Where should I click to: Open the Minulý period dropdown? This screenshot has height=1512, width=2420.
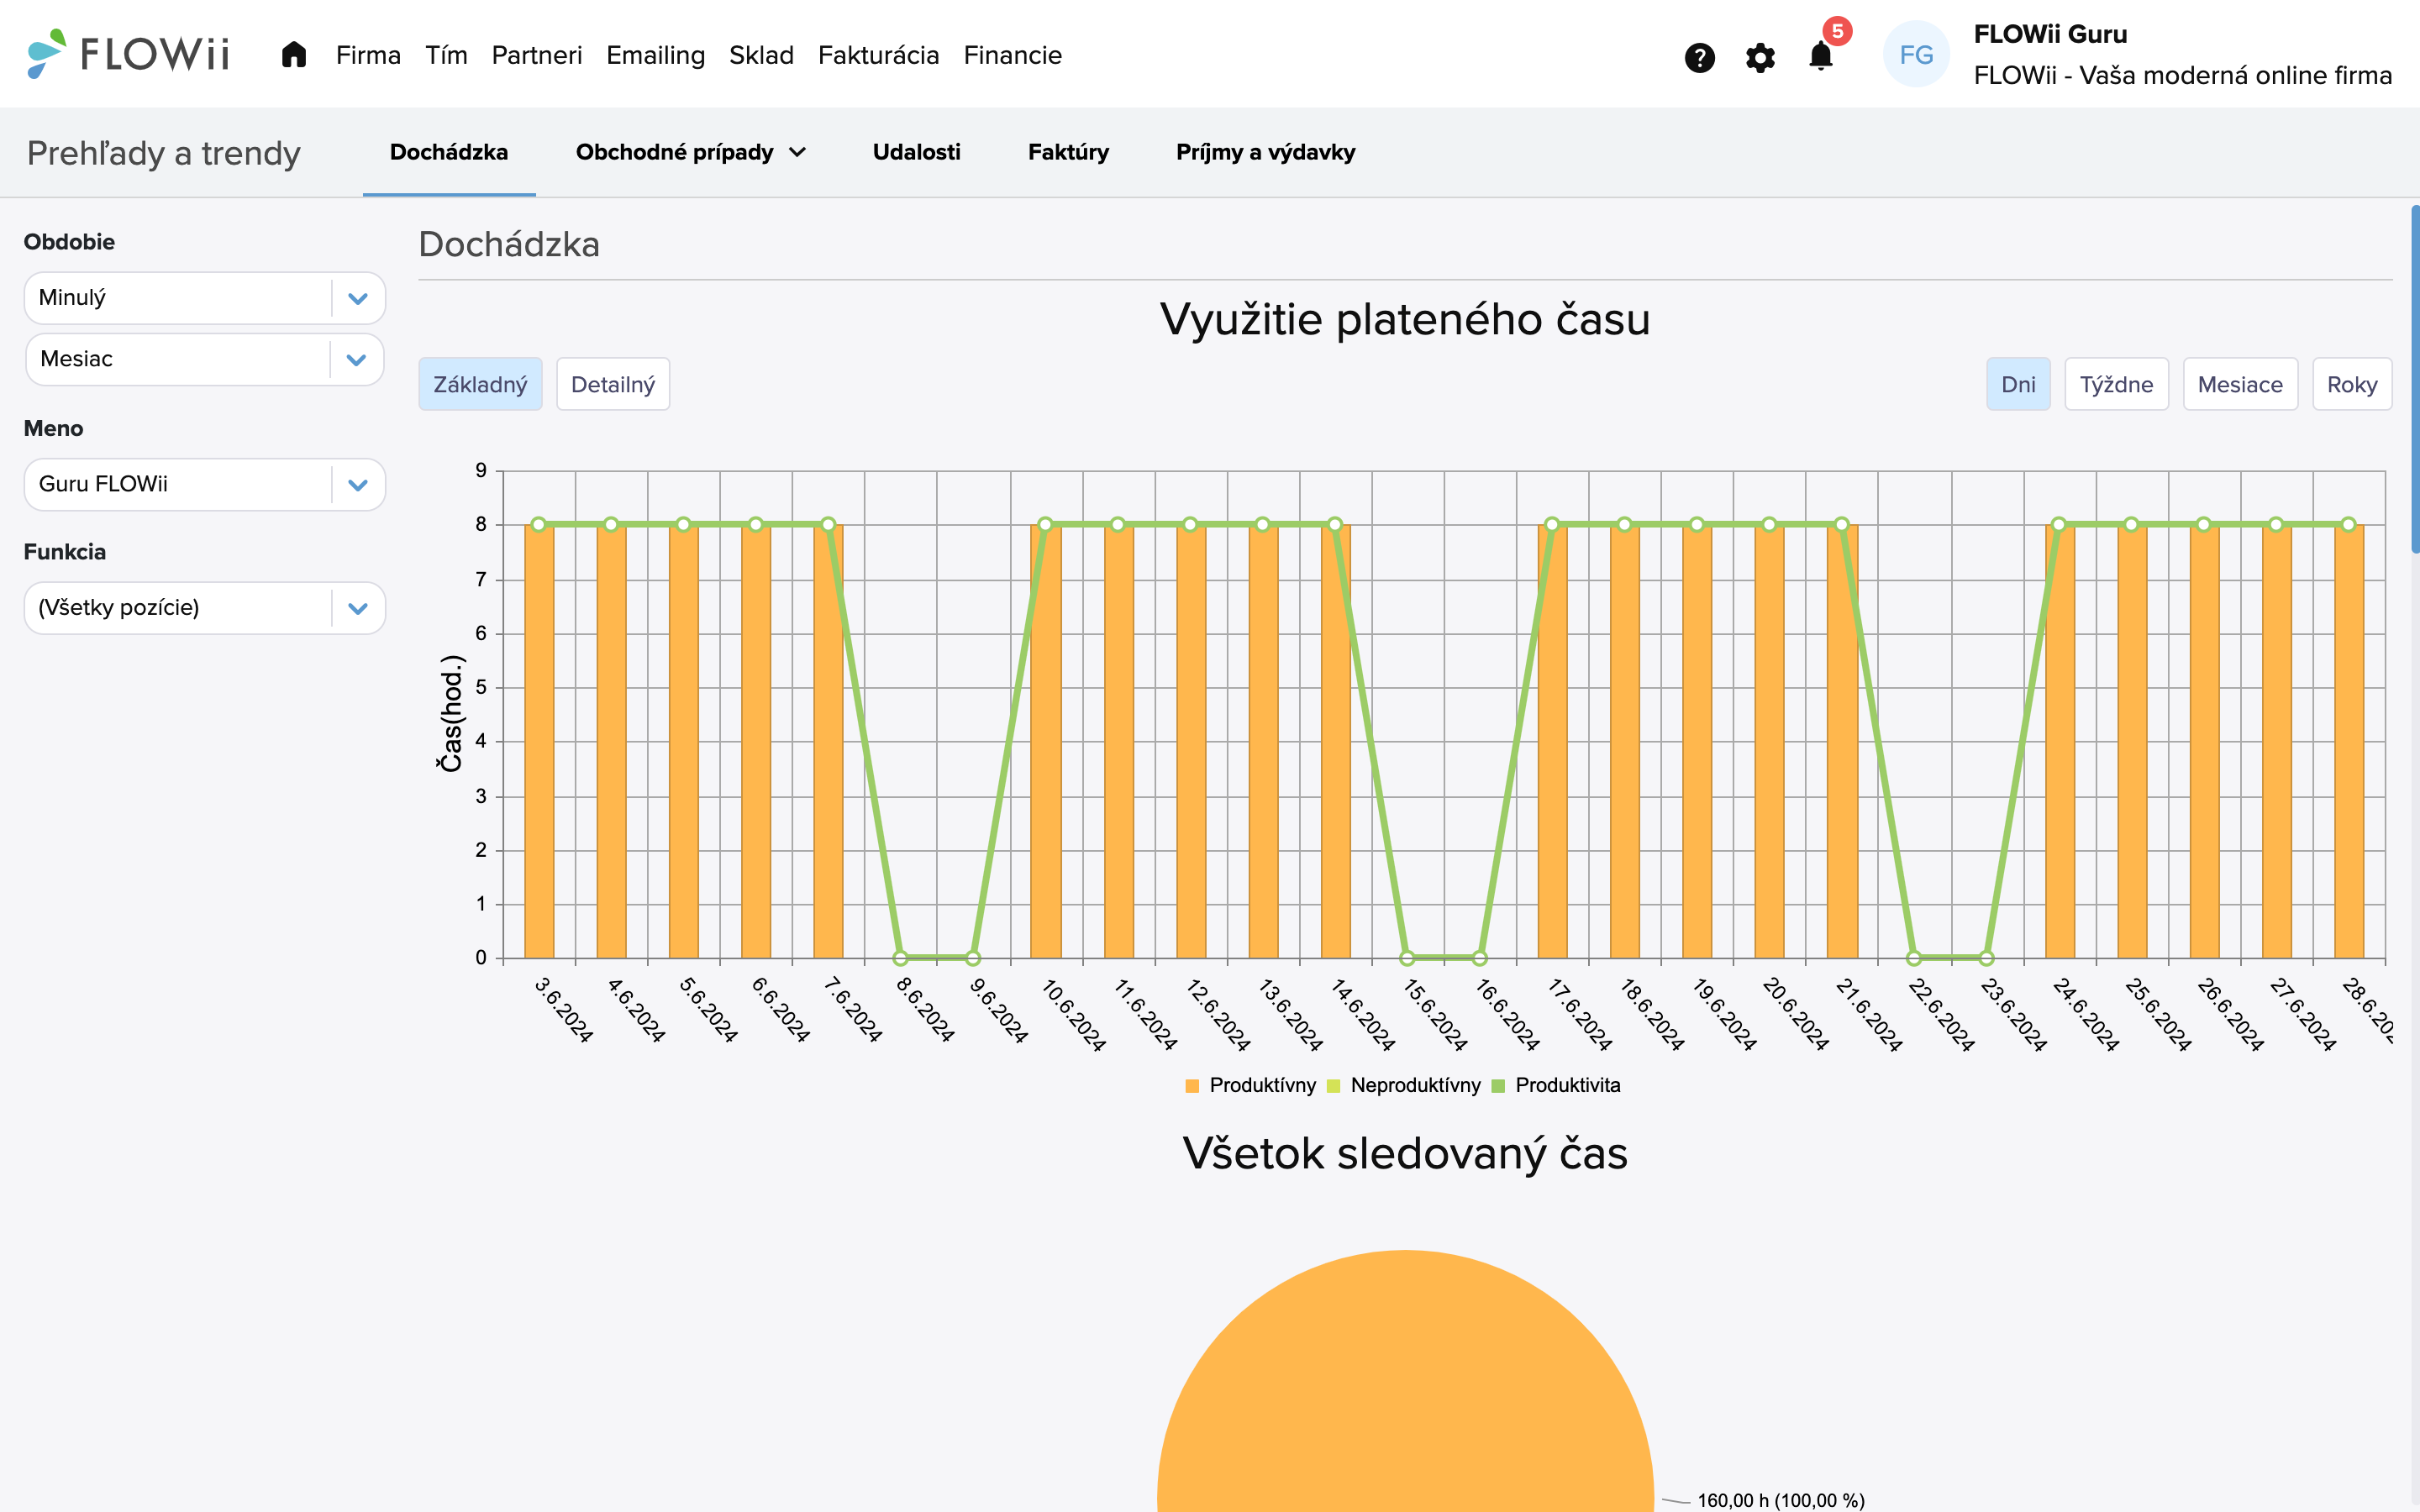coord(204,298)
